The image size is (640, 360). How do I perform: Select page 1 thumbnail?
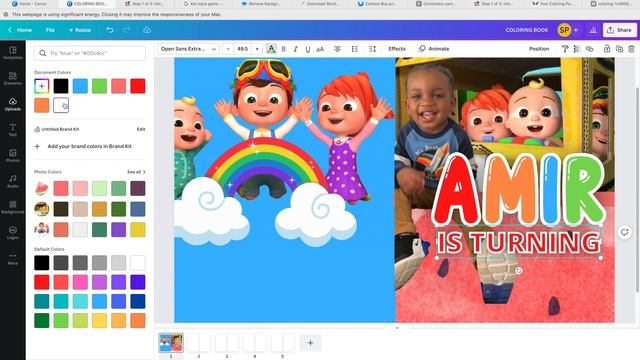tap(171, 343)
